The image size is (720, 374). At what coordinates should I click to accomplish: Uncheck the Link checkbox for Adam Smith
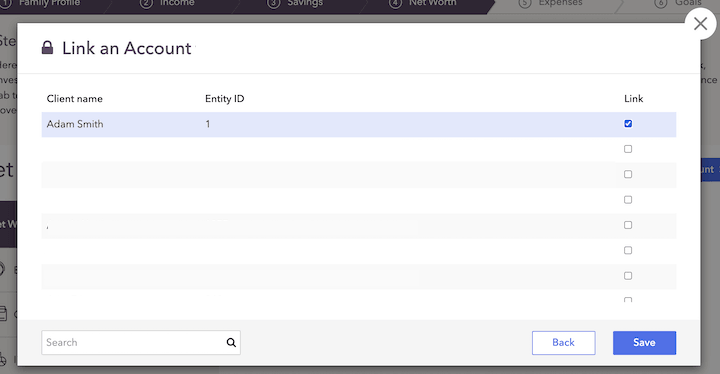point(628,124)
